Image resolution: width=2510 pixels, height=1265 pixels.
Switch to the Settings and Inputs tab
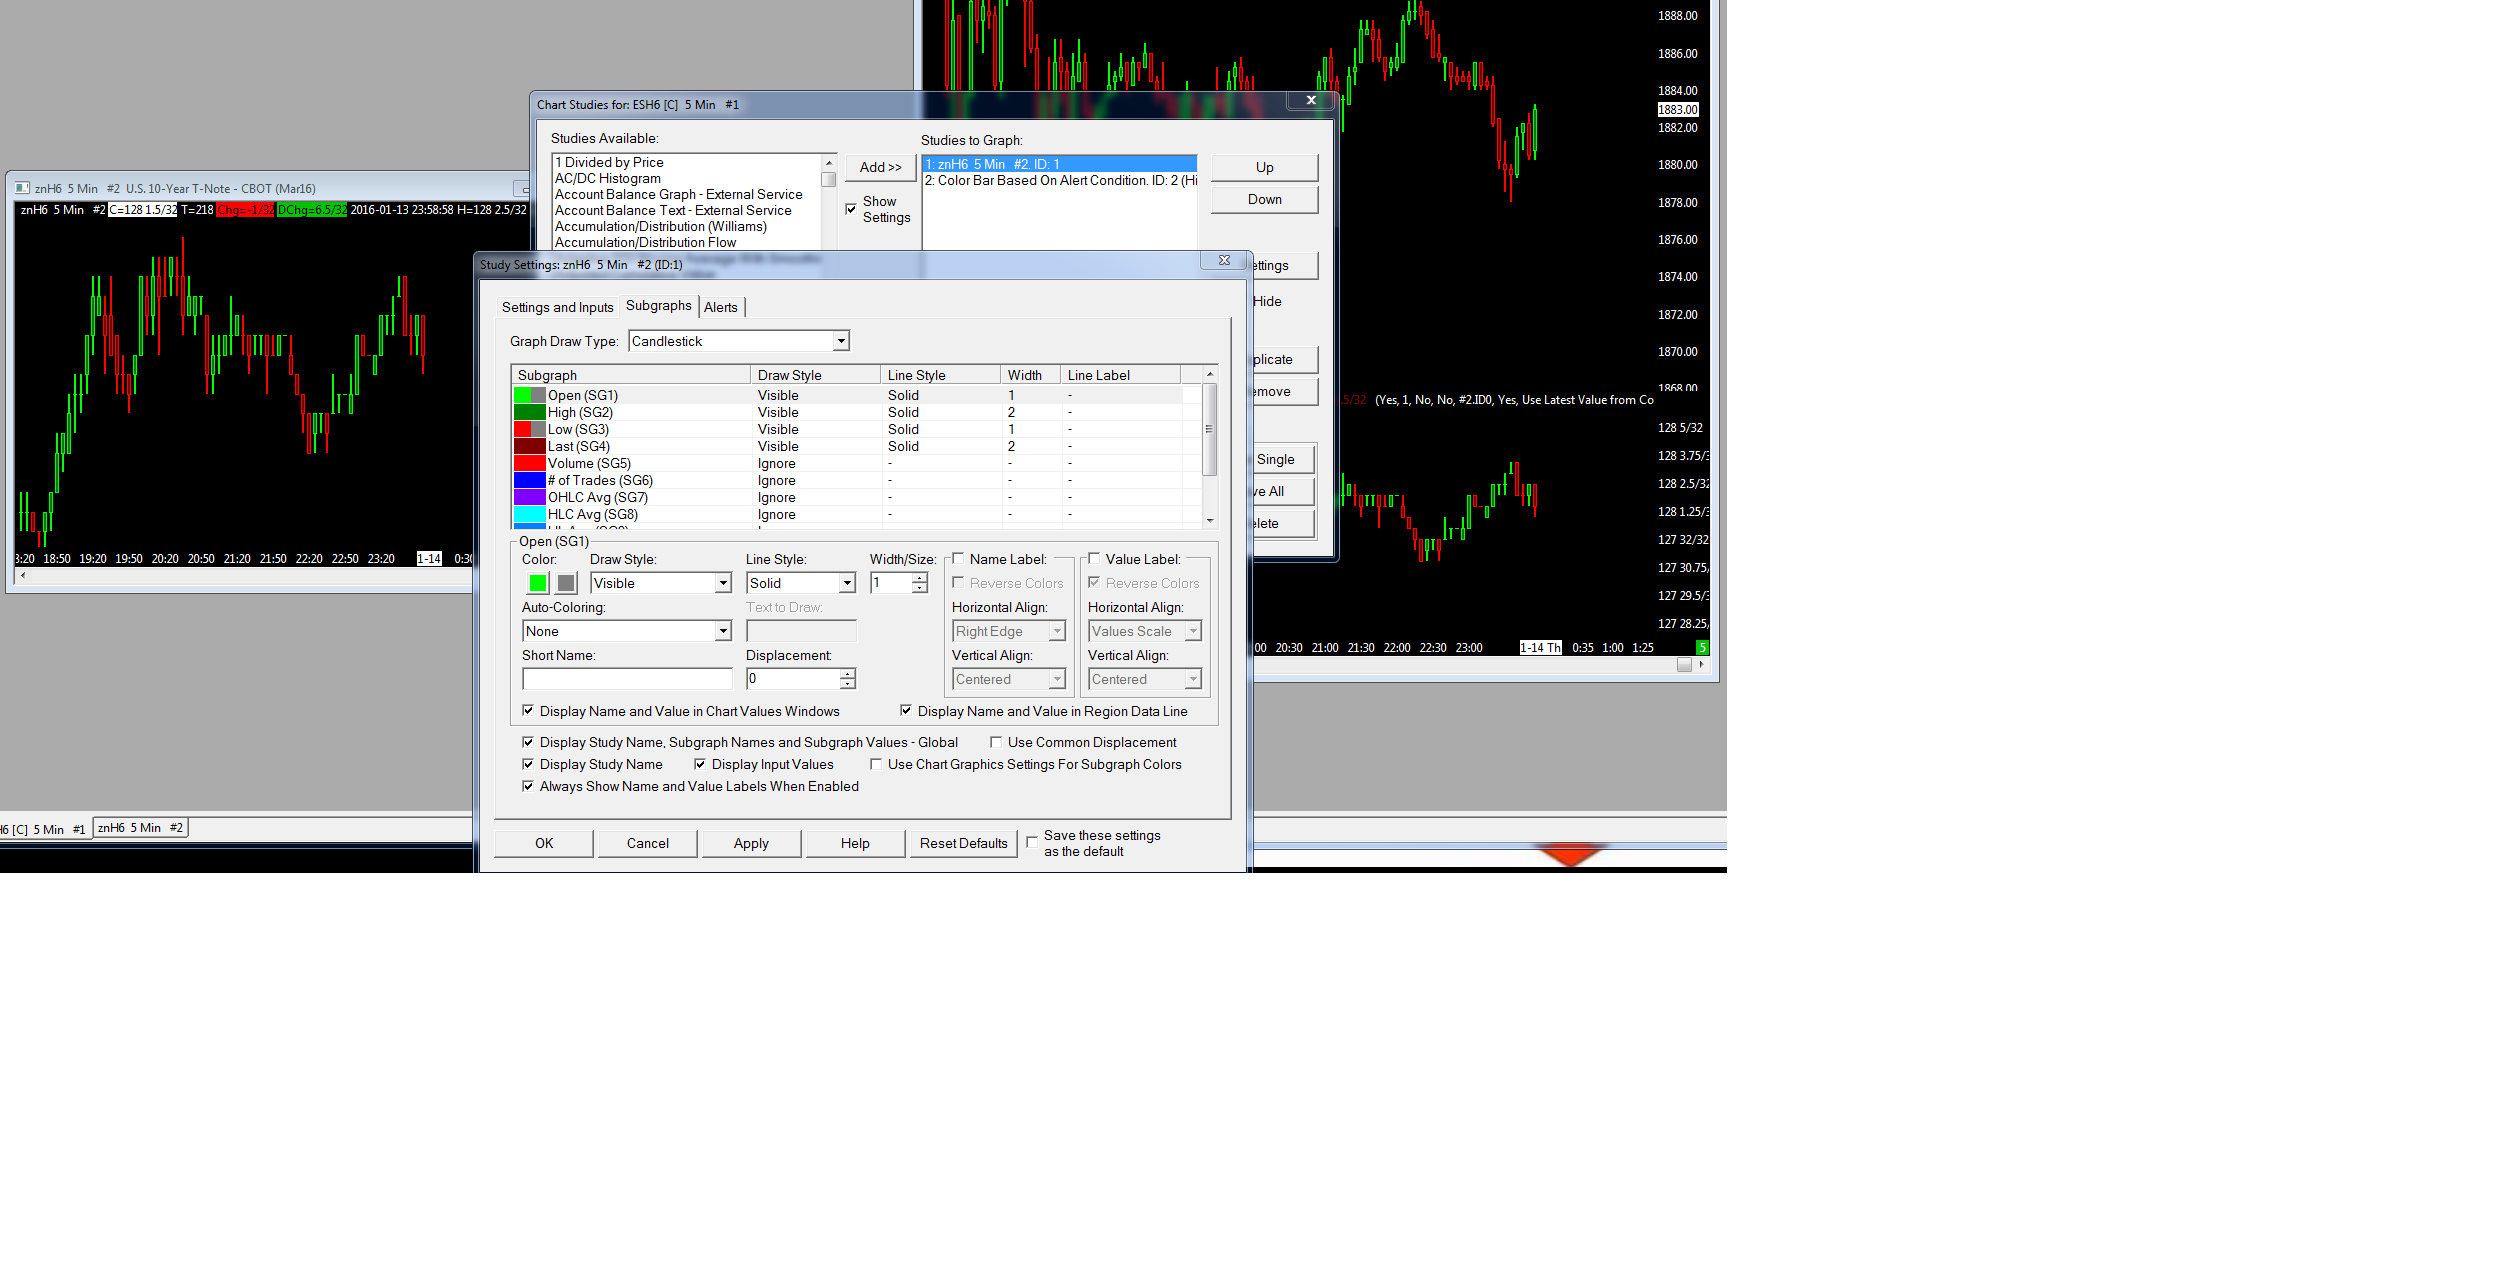[557, 307]
